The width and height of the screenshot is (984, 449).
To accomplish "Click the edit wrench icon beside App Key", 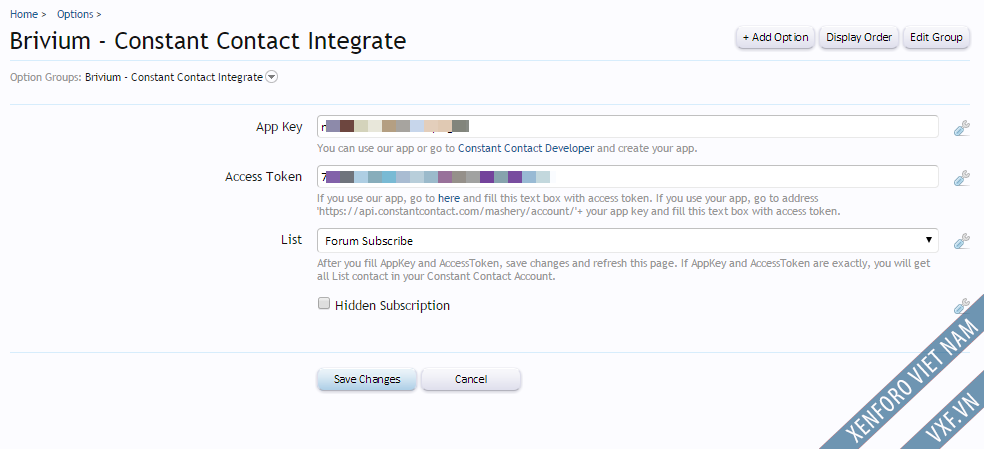I will 961,128.
